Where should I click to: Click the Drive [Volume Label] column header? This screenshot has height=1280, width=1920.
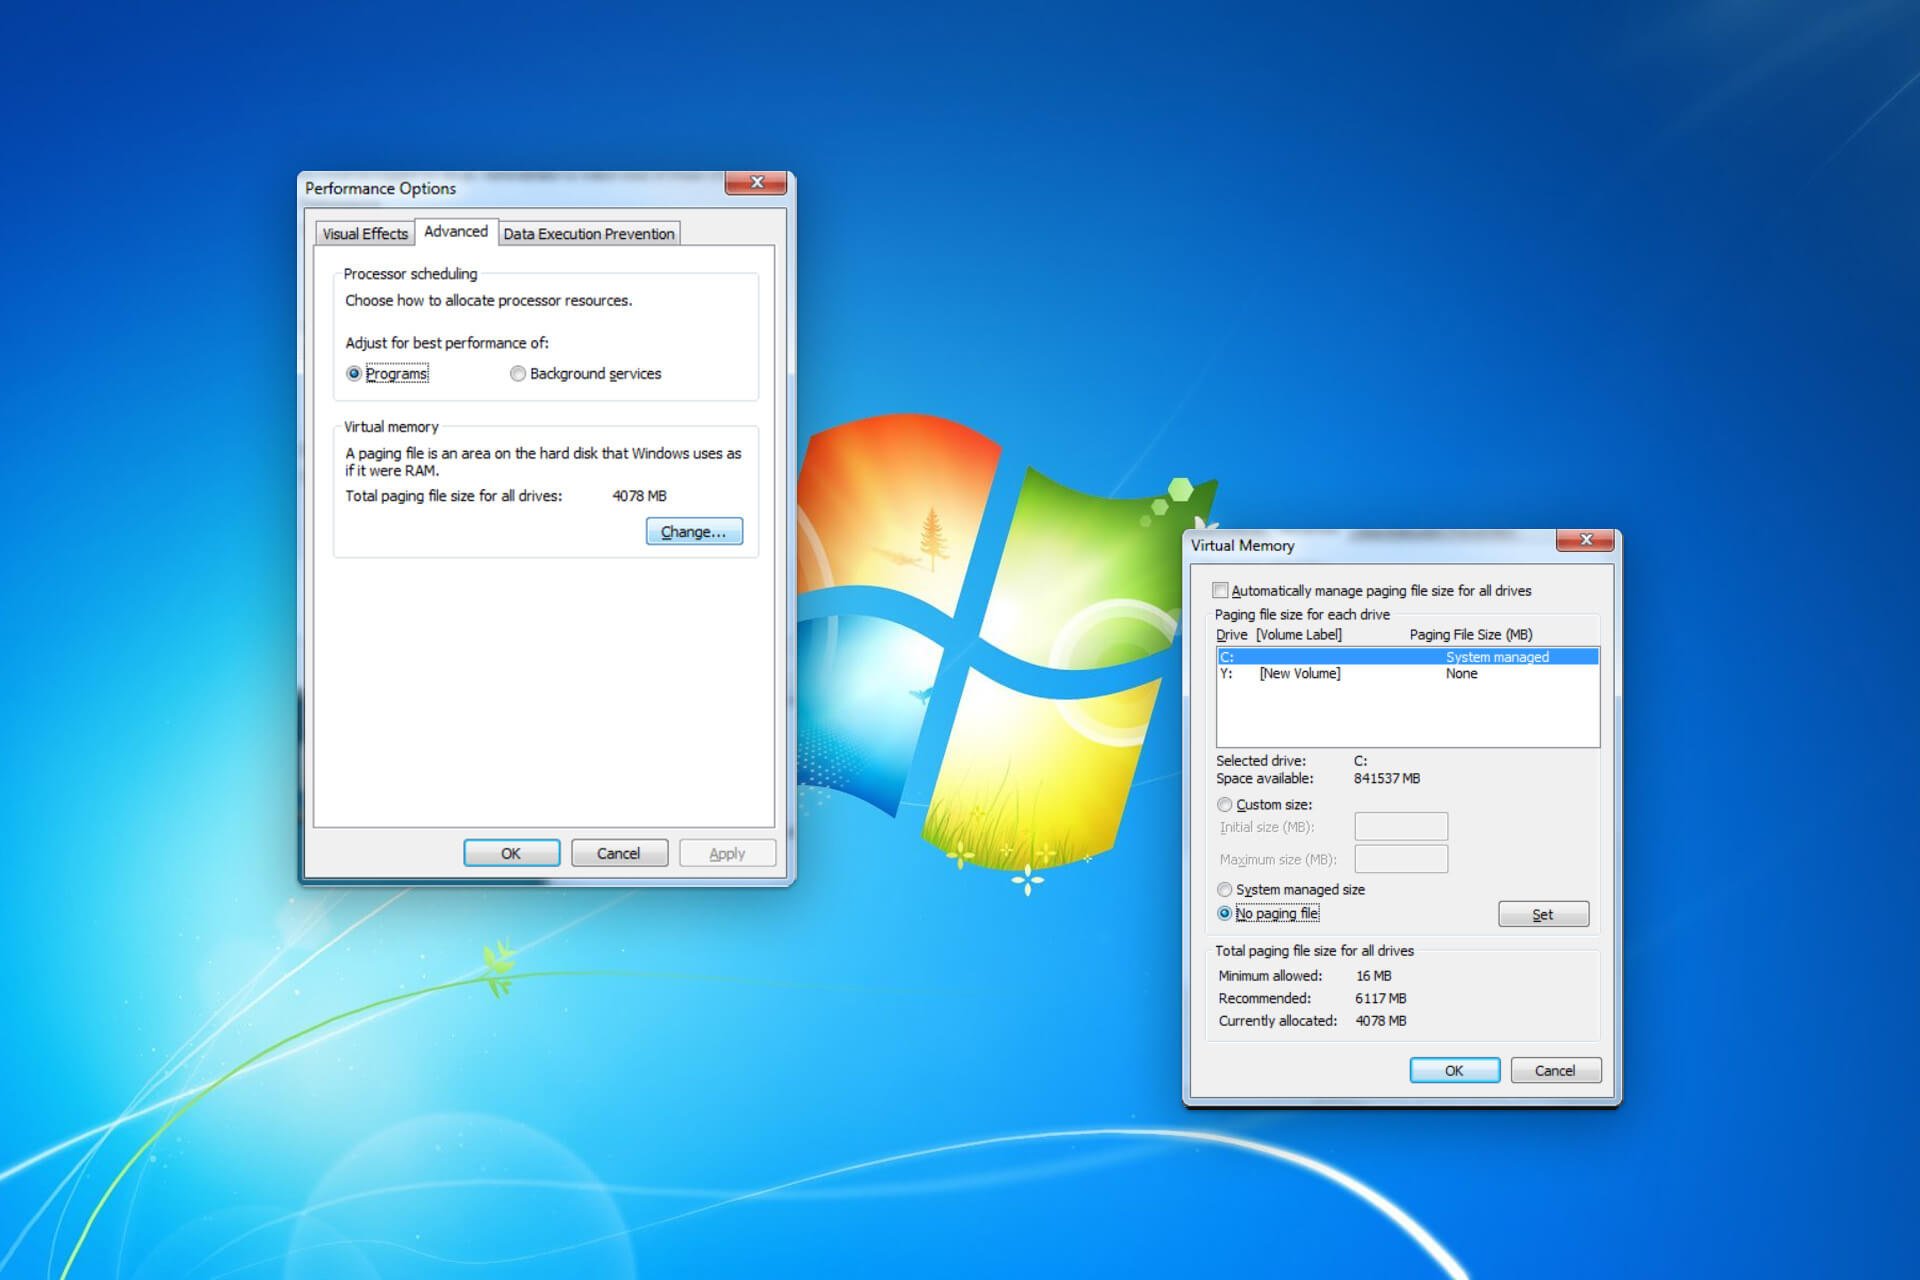click(x=1278, y=635)
